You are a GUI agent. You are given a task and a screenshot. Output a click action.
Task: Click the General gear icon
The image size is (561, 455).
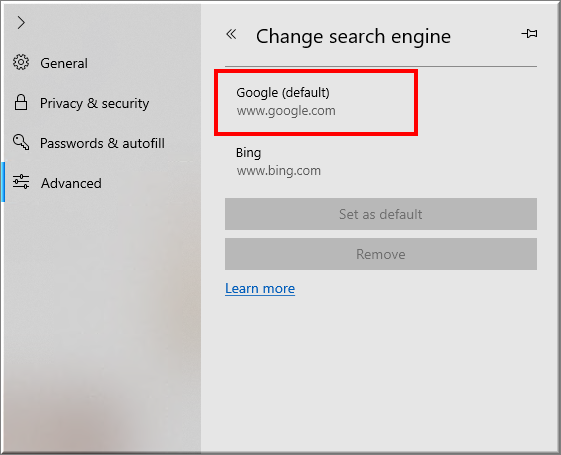pos(21,63)
